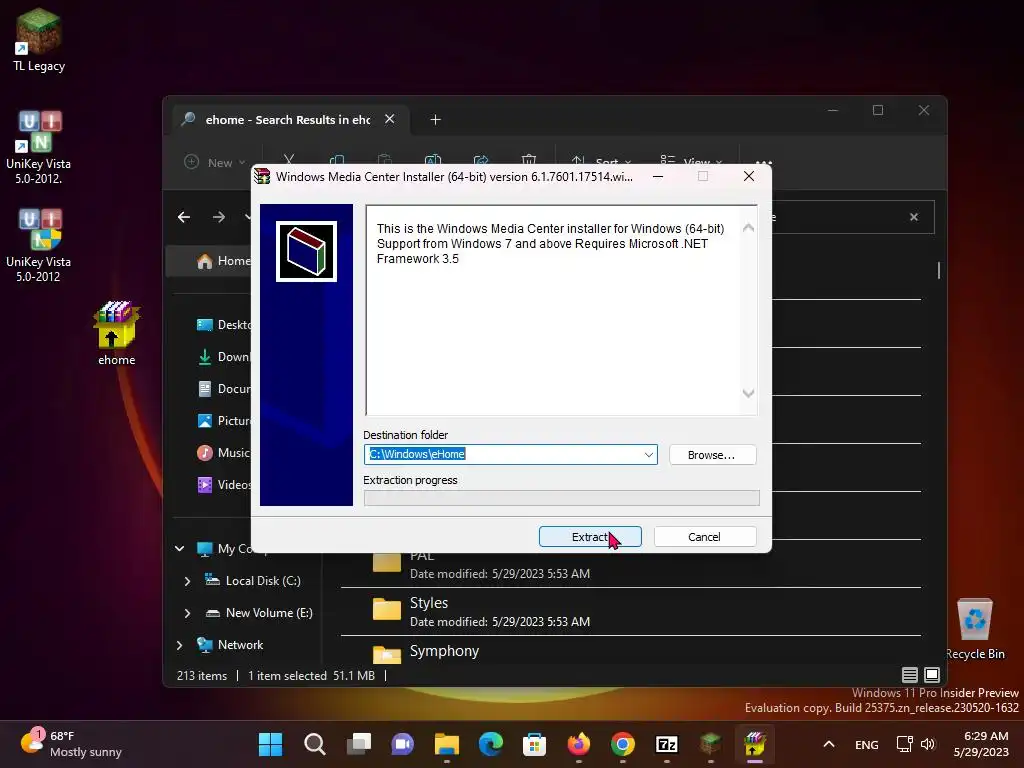Clear the Explorer search box
Screen dimensions: 1024x768
(x=914, y=217)
